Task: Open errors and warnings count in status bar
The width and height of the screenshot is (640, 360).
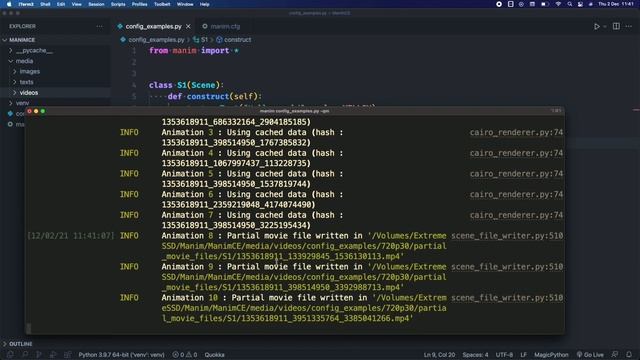Action: point(185,355)
